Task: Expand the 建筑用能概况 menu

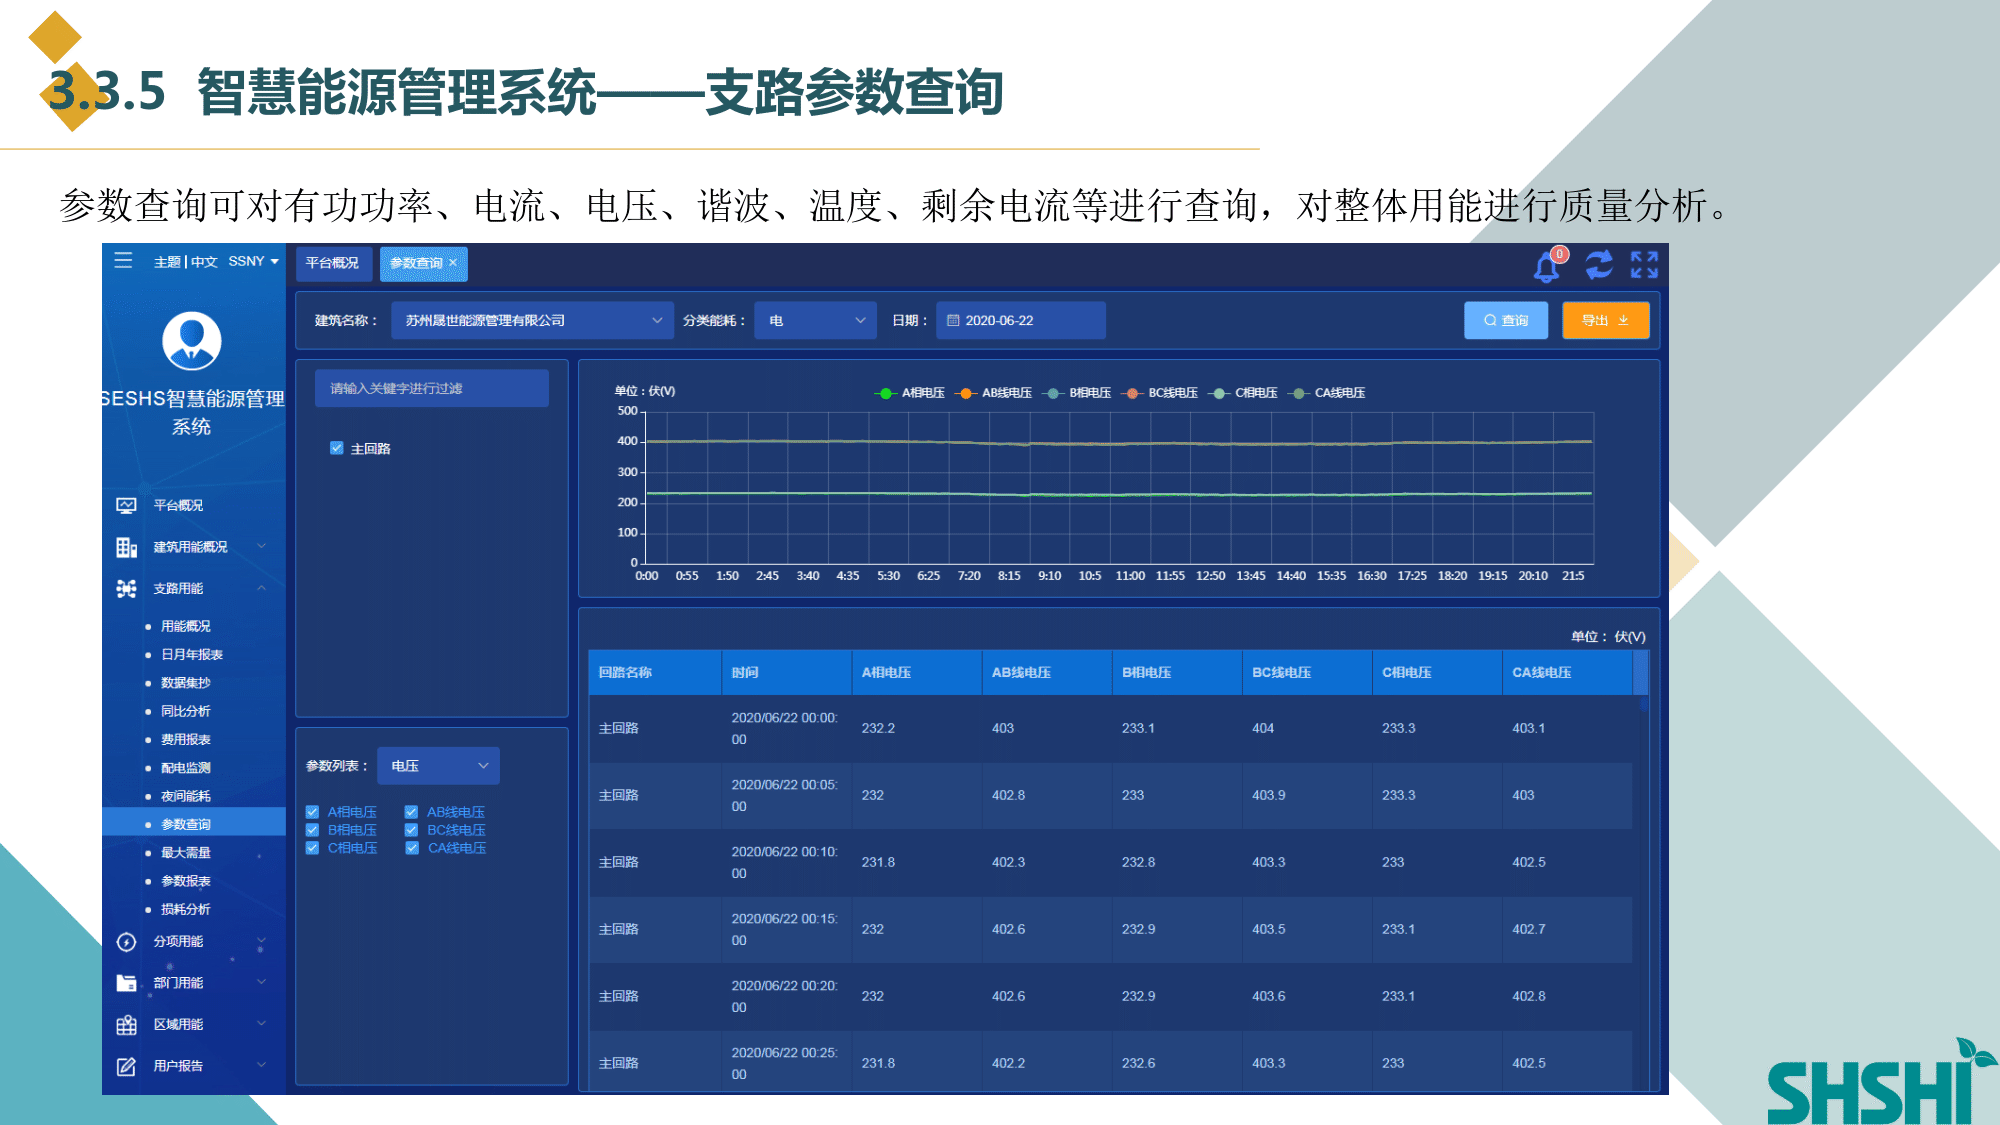Action: [261, 547]
